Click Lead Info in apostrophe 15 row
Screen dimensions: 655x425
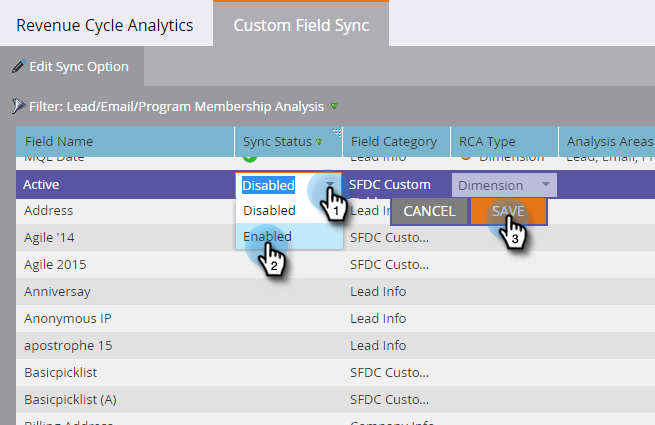point(378,346)
